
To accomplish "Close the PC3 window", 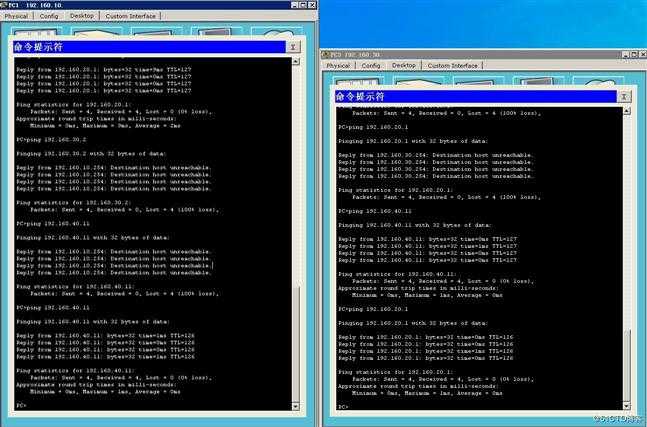I will coord(643,54).
